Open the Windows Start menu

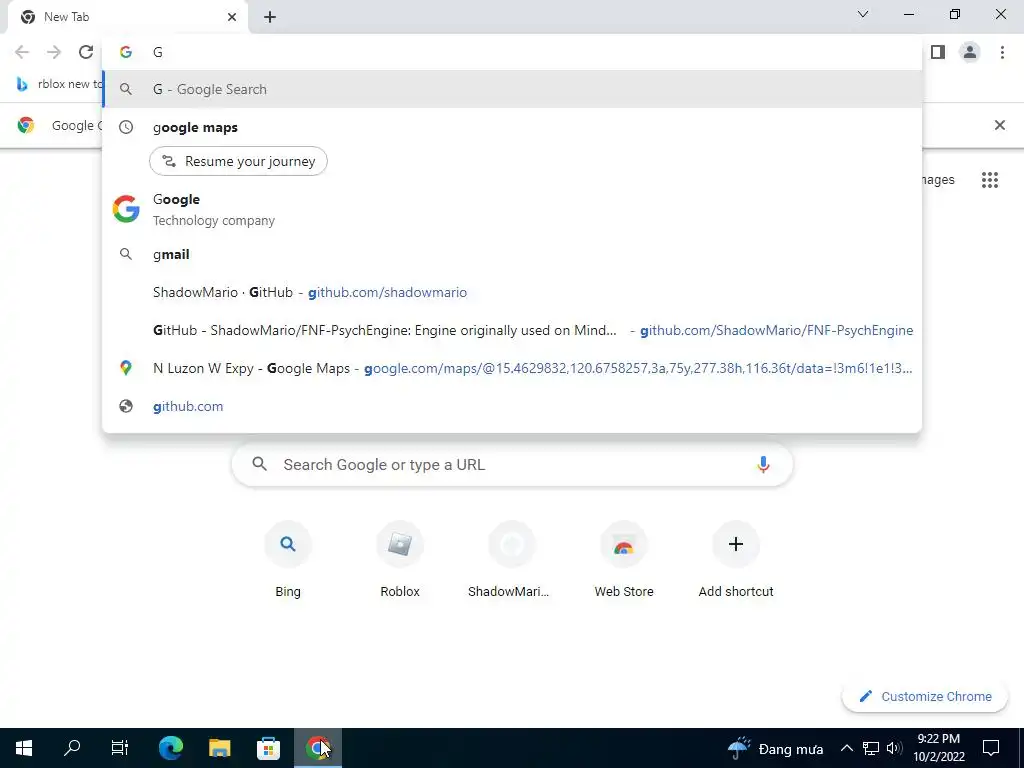24,748
